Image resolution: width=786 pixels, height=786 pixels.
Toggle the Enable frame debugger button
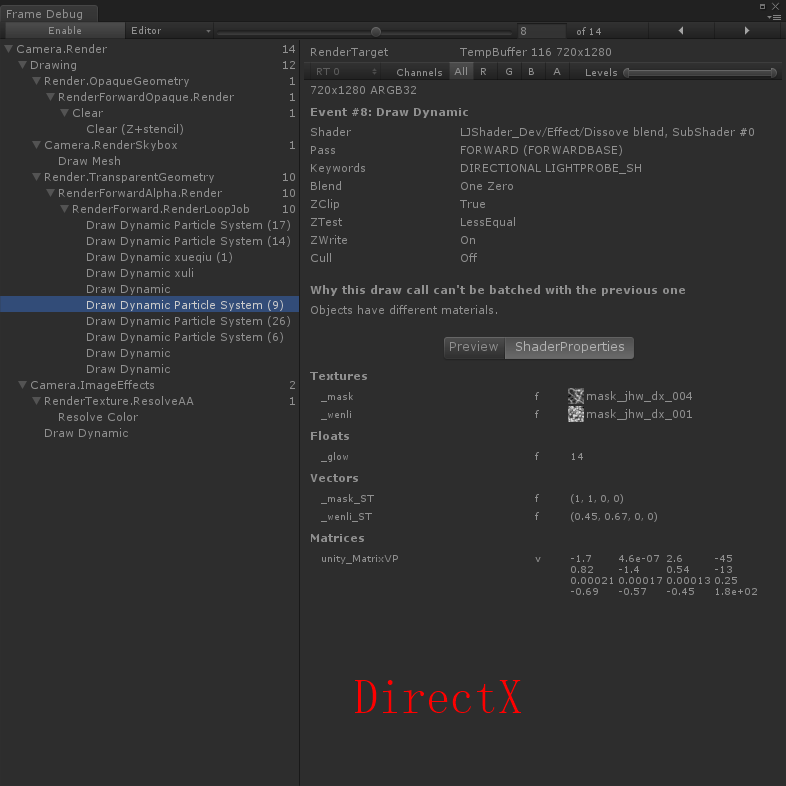point(65,31)
